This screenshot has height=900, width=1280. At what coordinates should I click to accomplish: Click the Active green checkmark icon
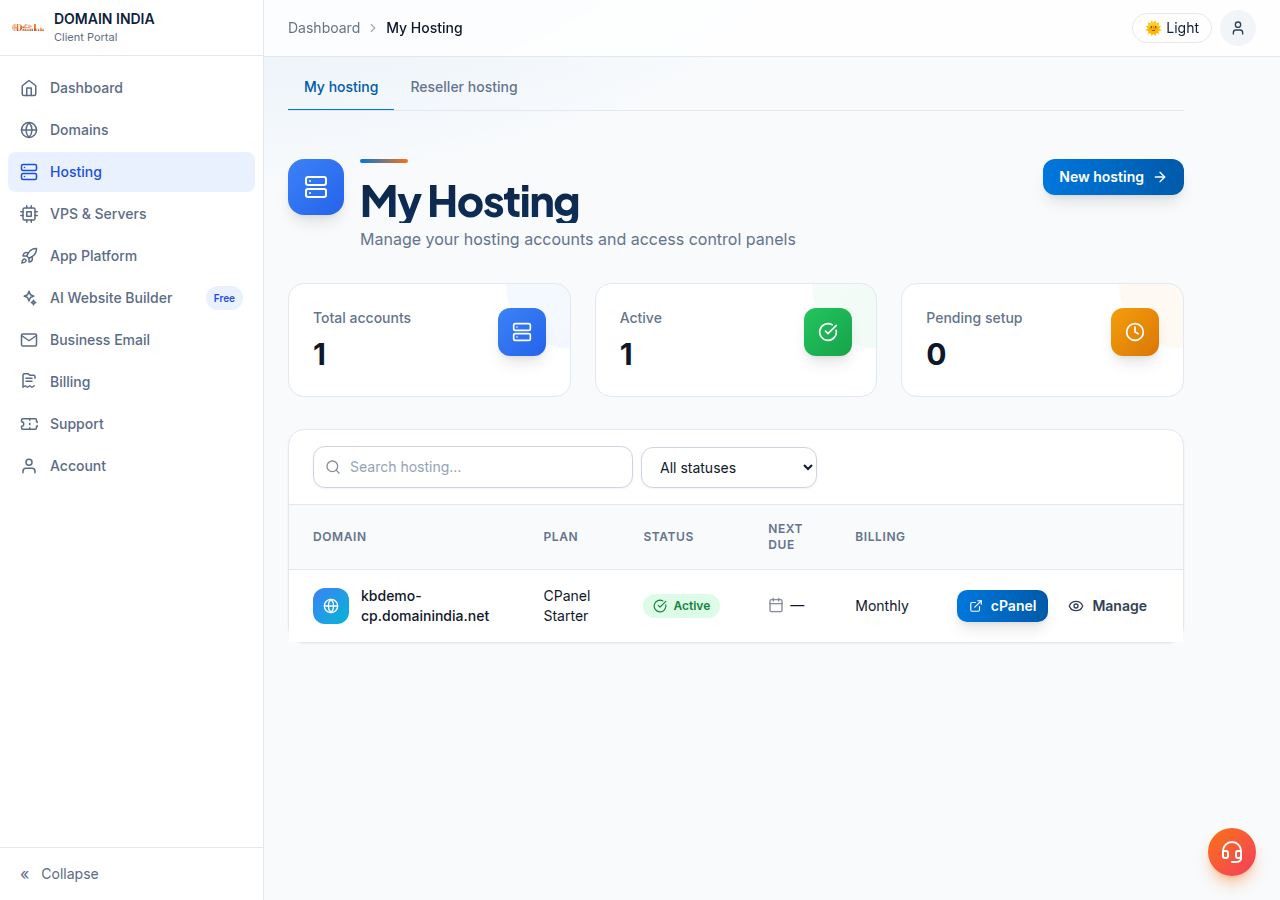click(828, 332)
